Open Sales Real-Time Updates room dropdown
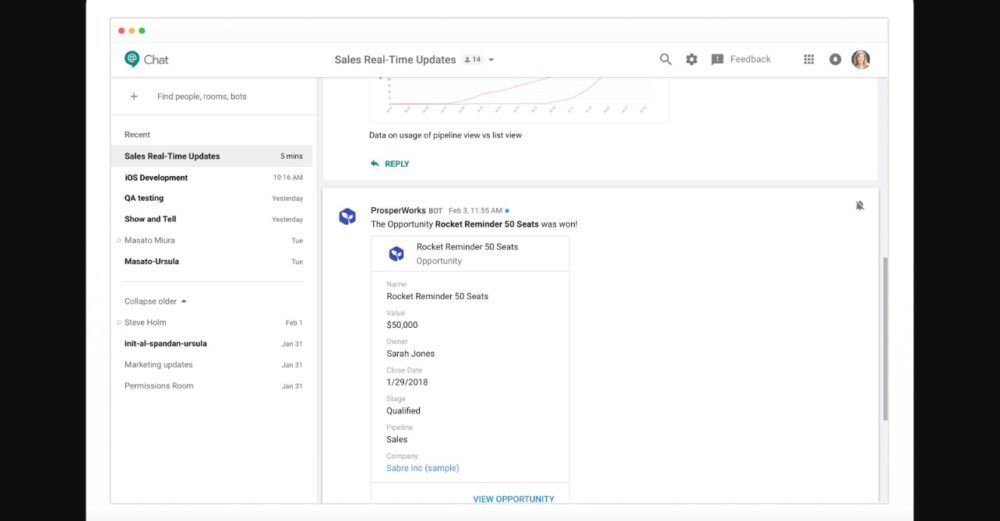1000x521 pixels. click(491, 60)
